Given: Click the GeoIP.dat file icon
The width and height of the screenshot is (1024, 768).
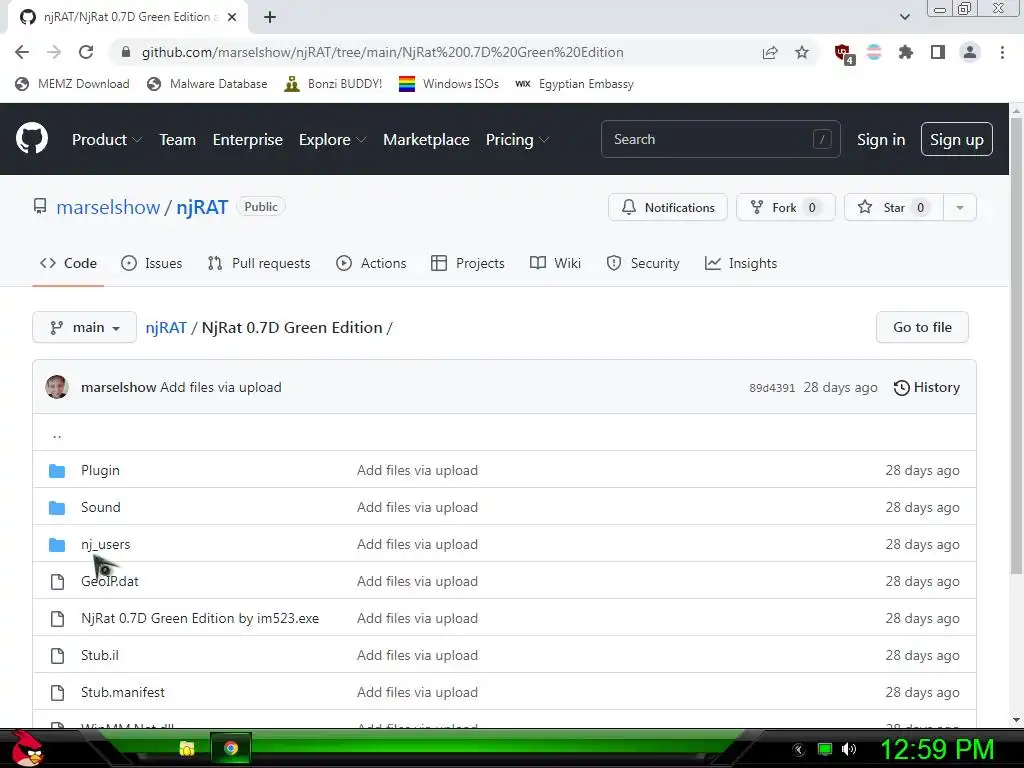Looking at the screenshot, I should tap(57, 582).
